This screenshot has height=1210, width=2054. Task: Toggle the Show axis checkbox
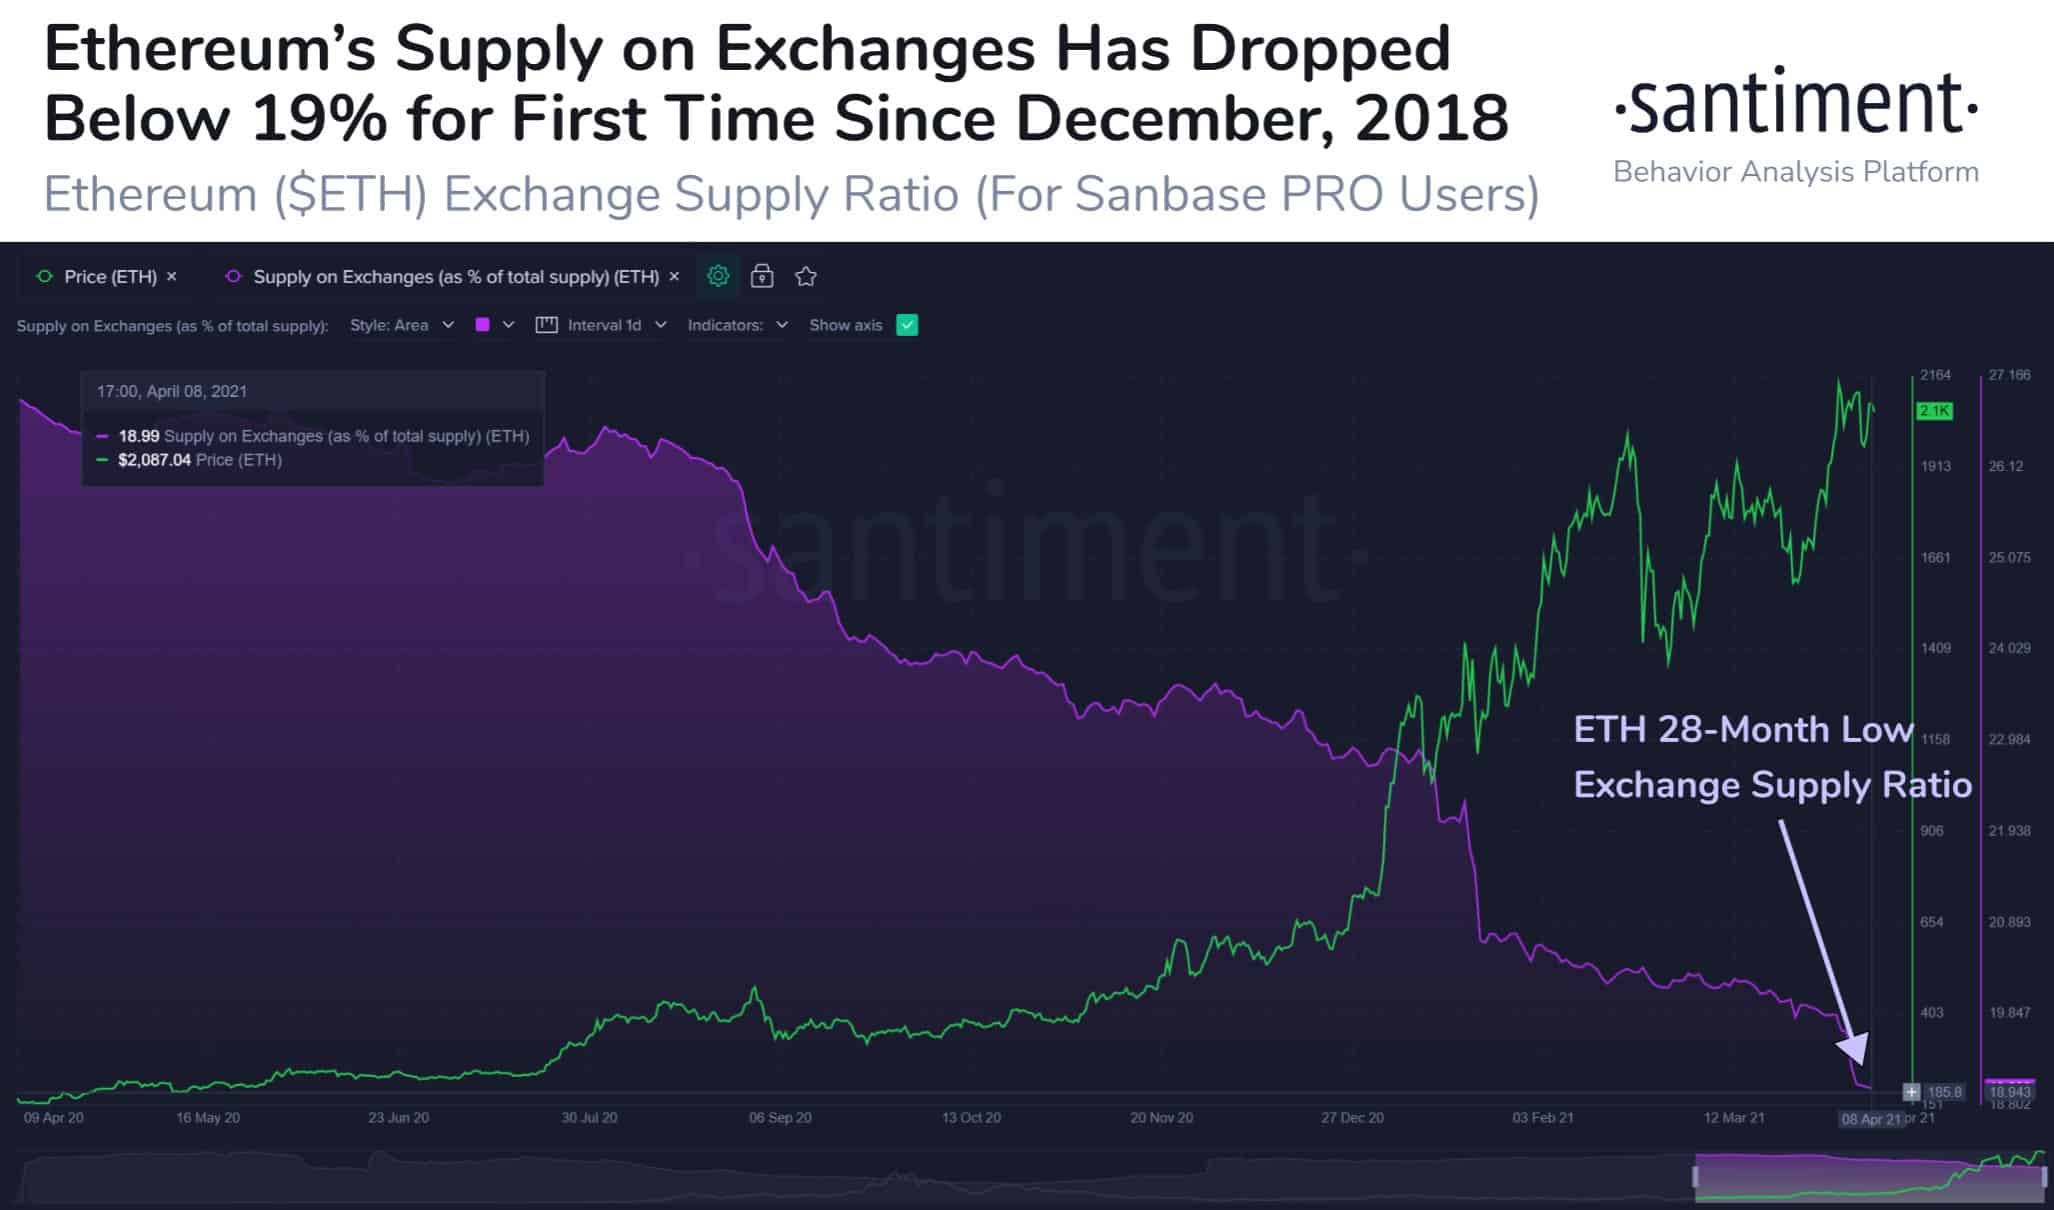click(906, 325)
